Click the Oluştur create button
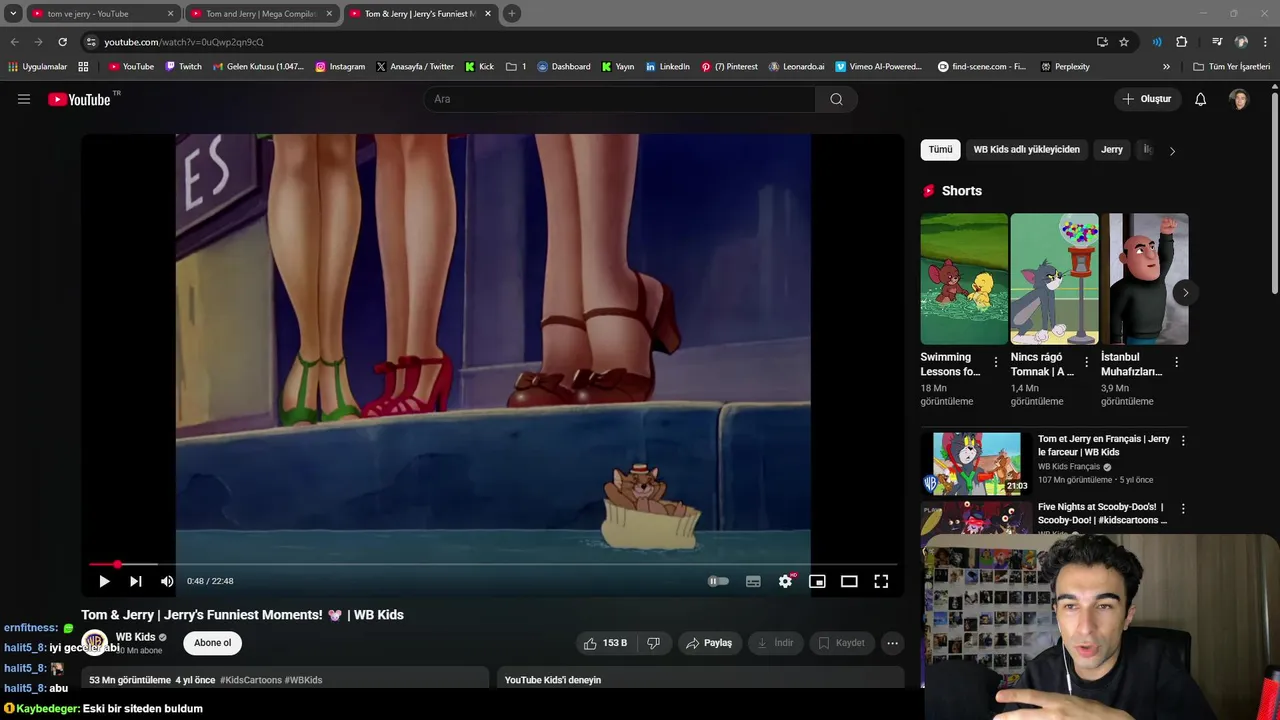Screen dimensions: 1280x720 1146,99
